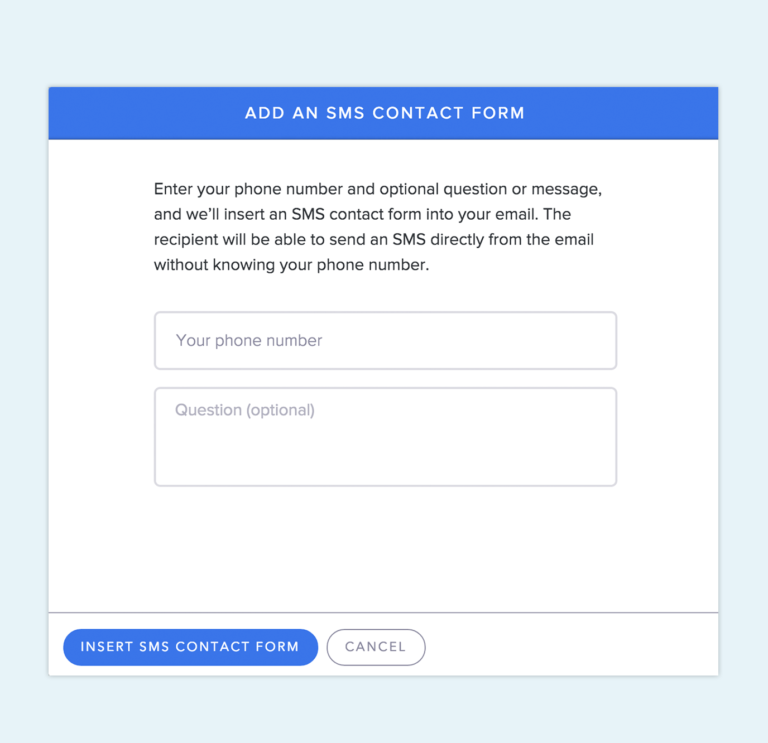Click the light blue background outside the dialog
This screenshot has height=743, width=768.
coord(384,42)
